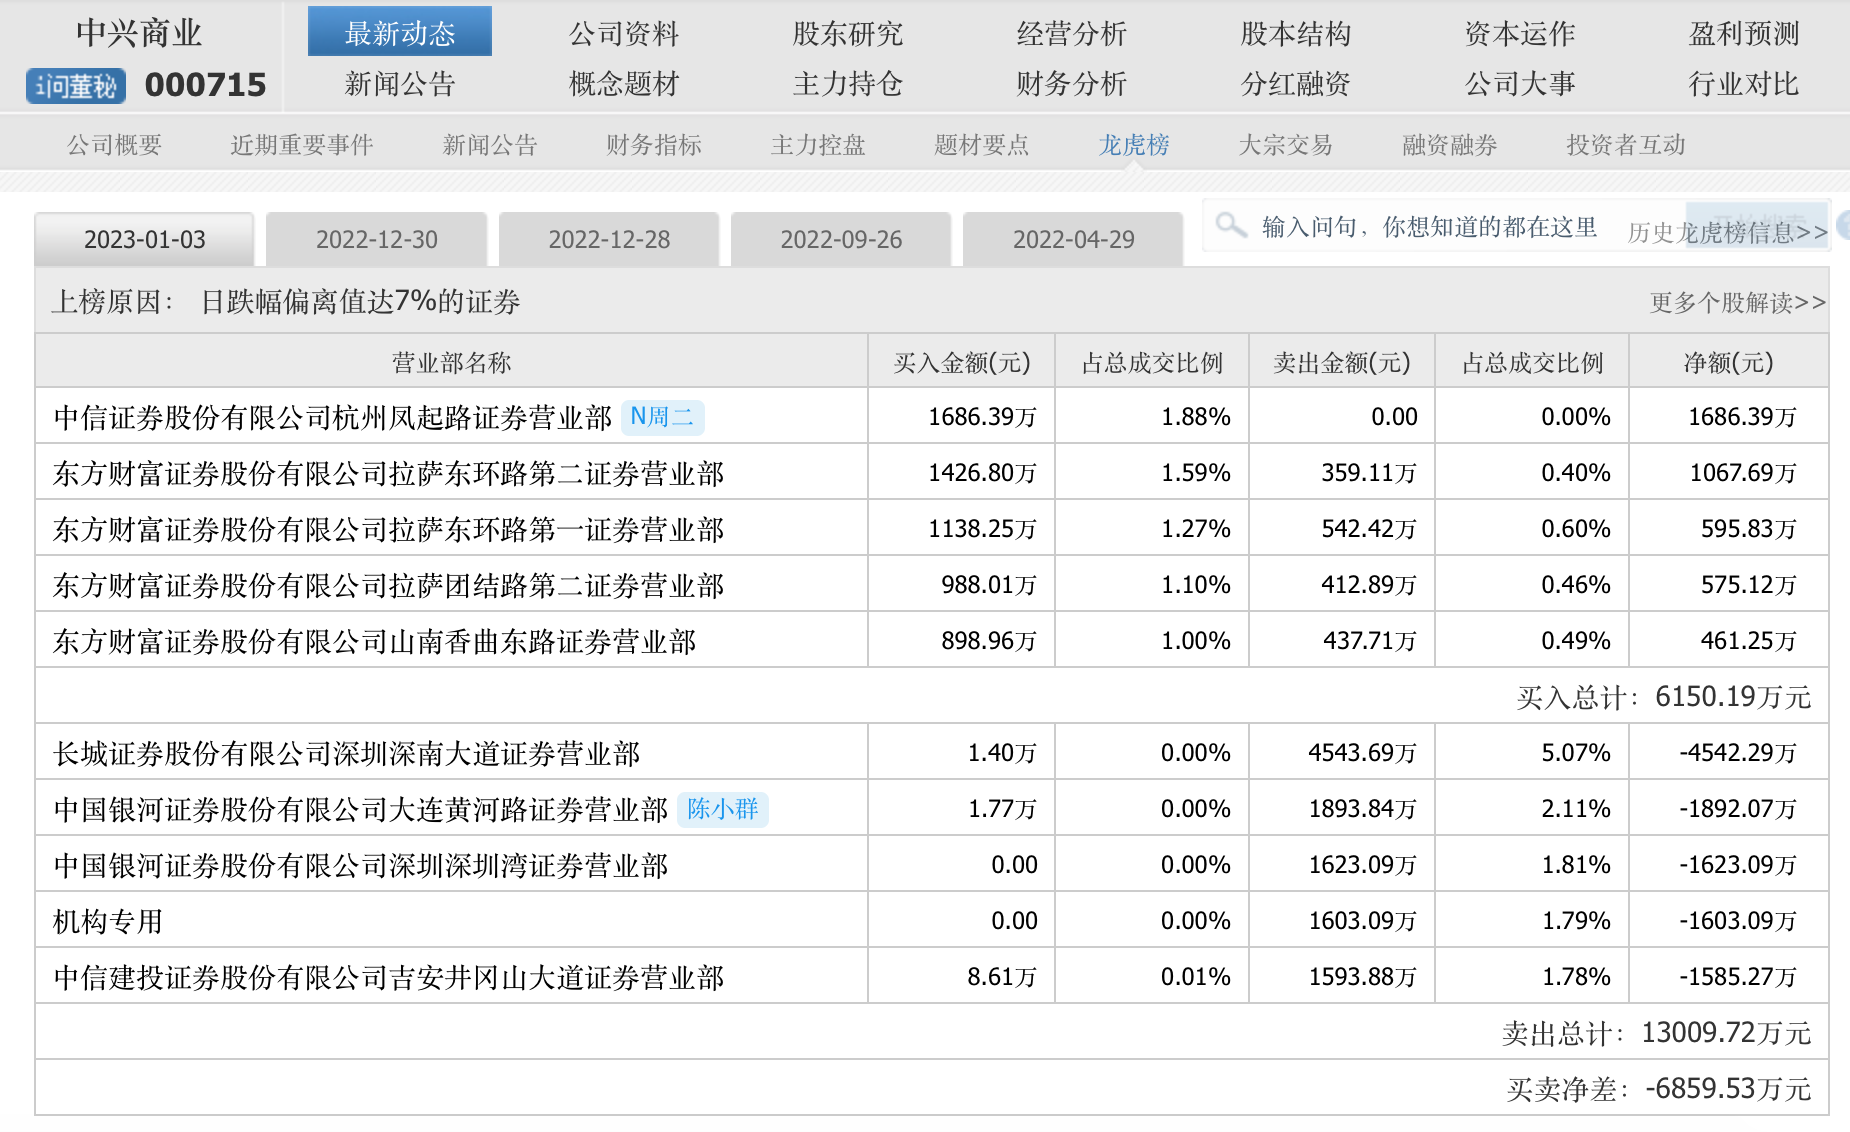The width and height of the screenshot is (1850, 1132).
Task: View 公司大事 section
Action: coord(1520,84)
